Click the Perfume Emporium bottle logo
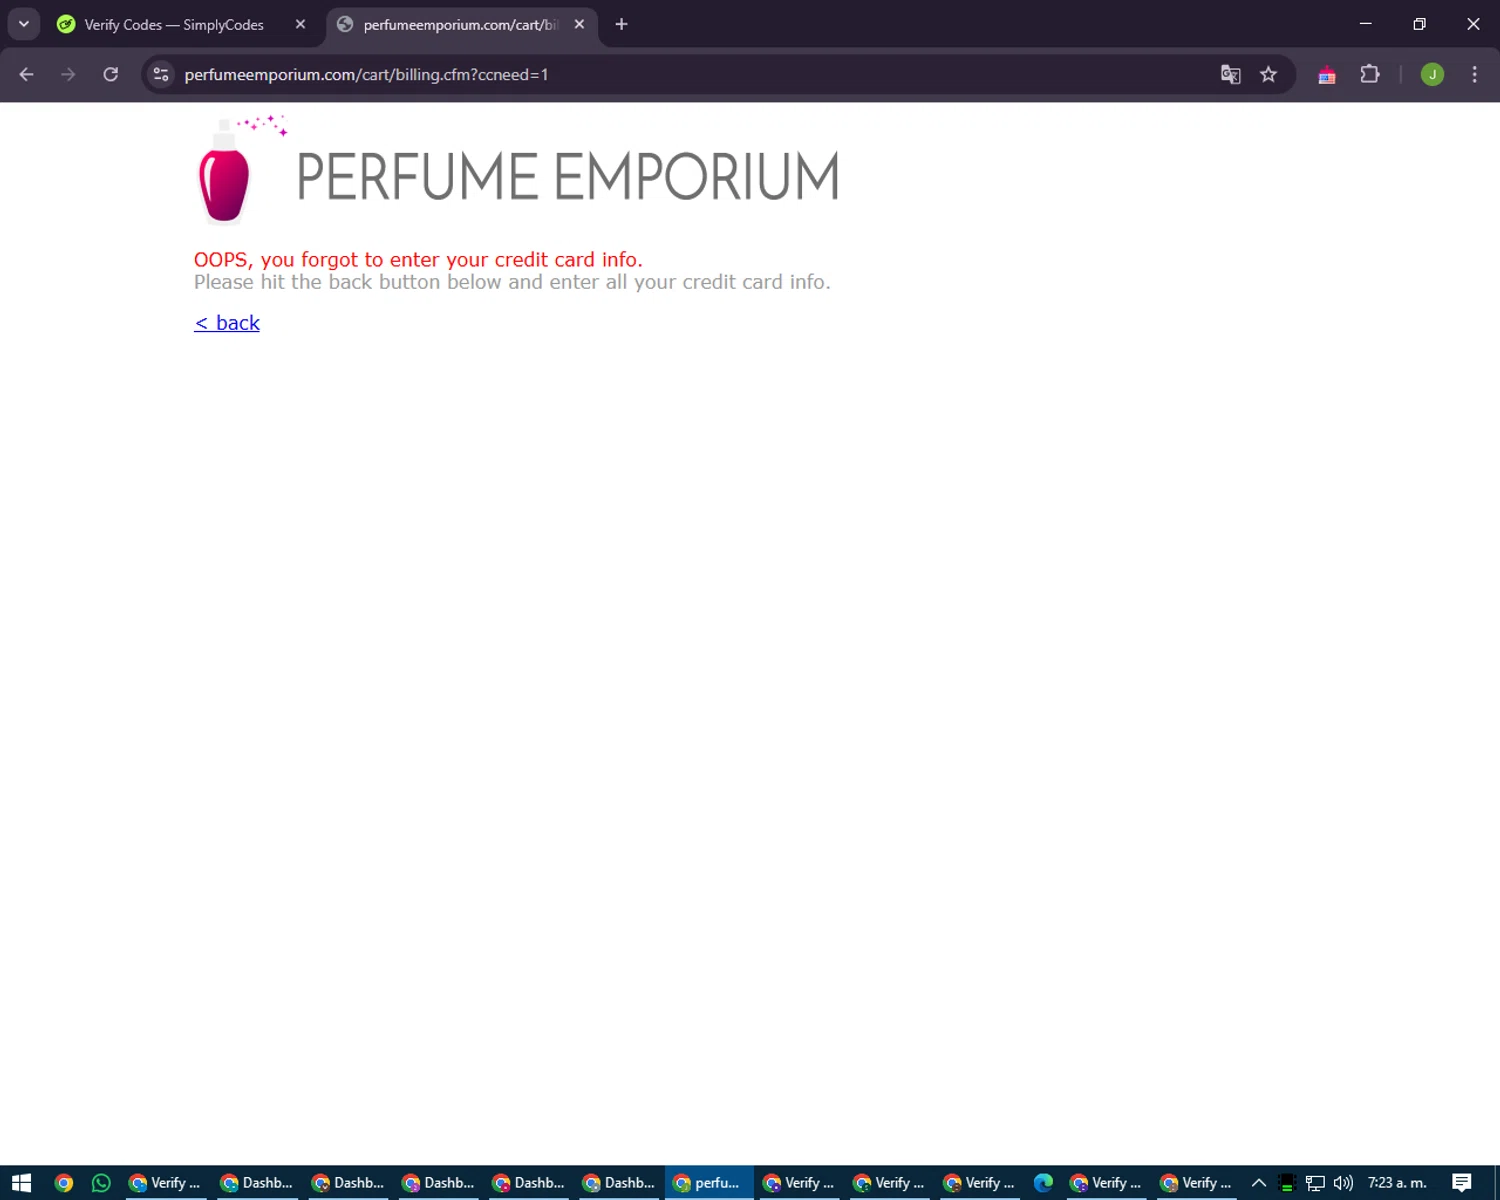 [x=240, y=170]
